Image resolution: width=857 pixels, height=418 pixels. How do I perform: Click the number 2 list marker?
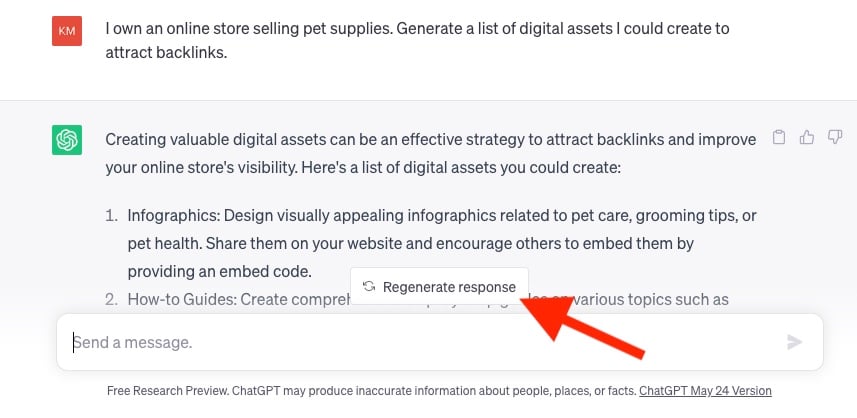coord(113,299)
